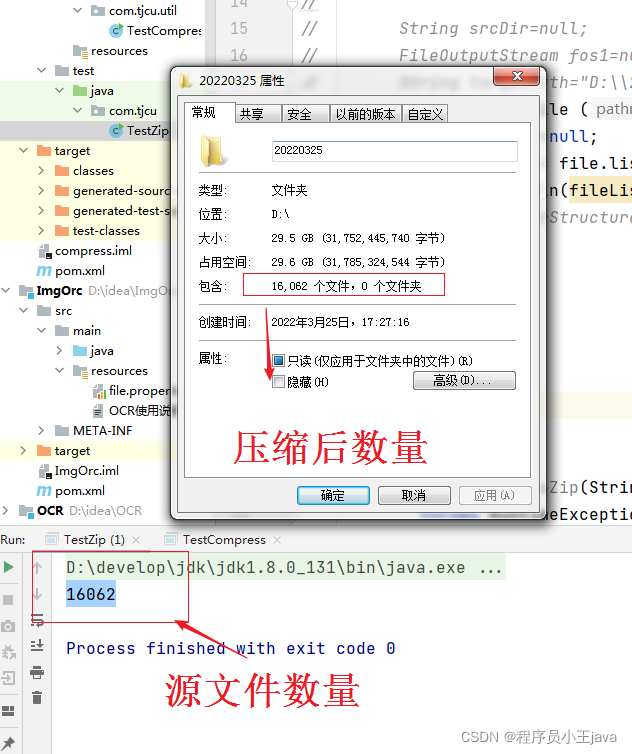Click the exit/login arrow icon in Run sidebar

8,678
